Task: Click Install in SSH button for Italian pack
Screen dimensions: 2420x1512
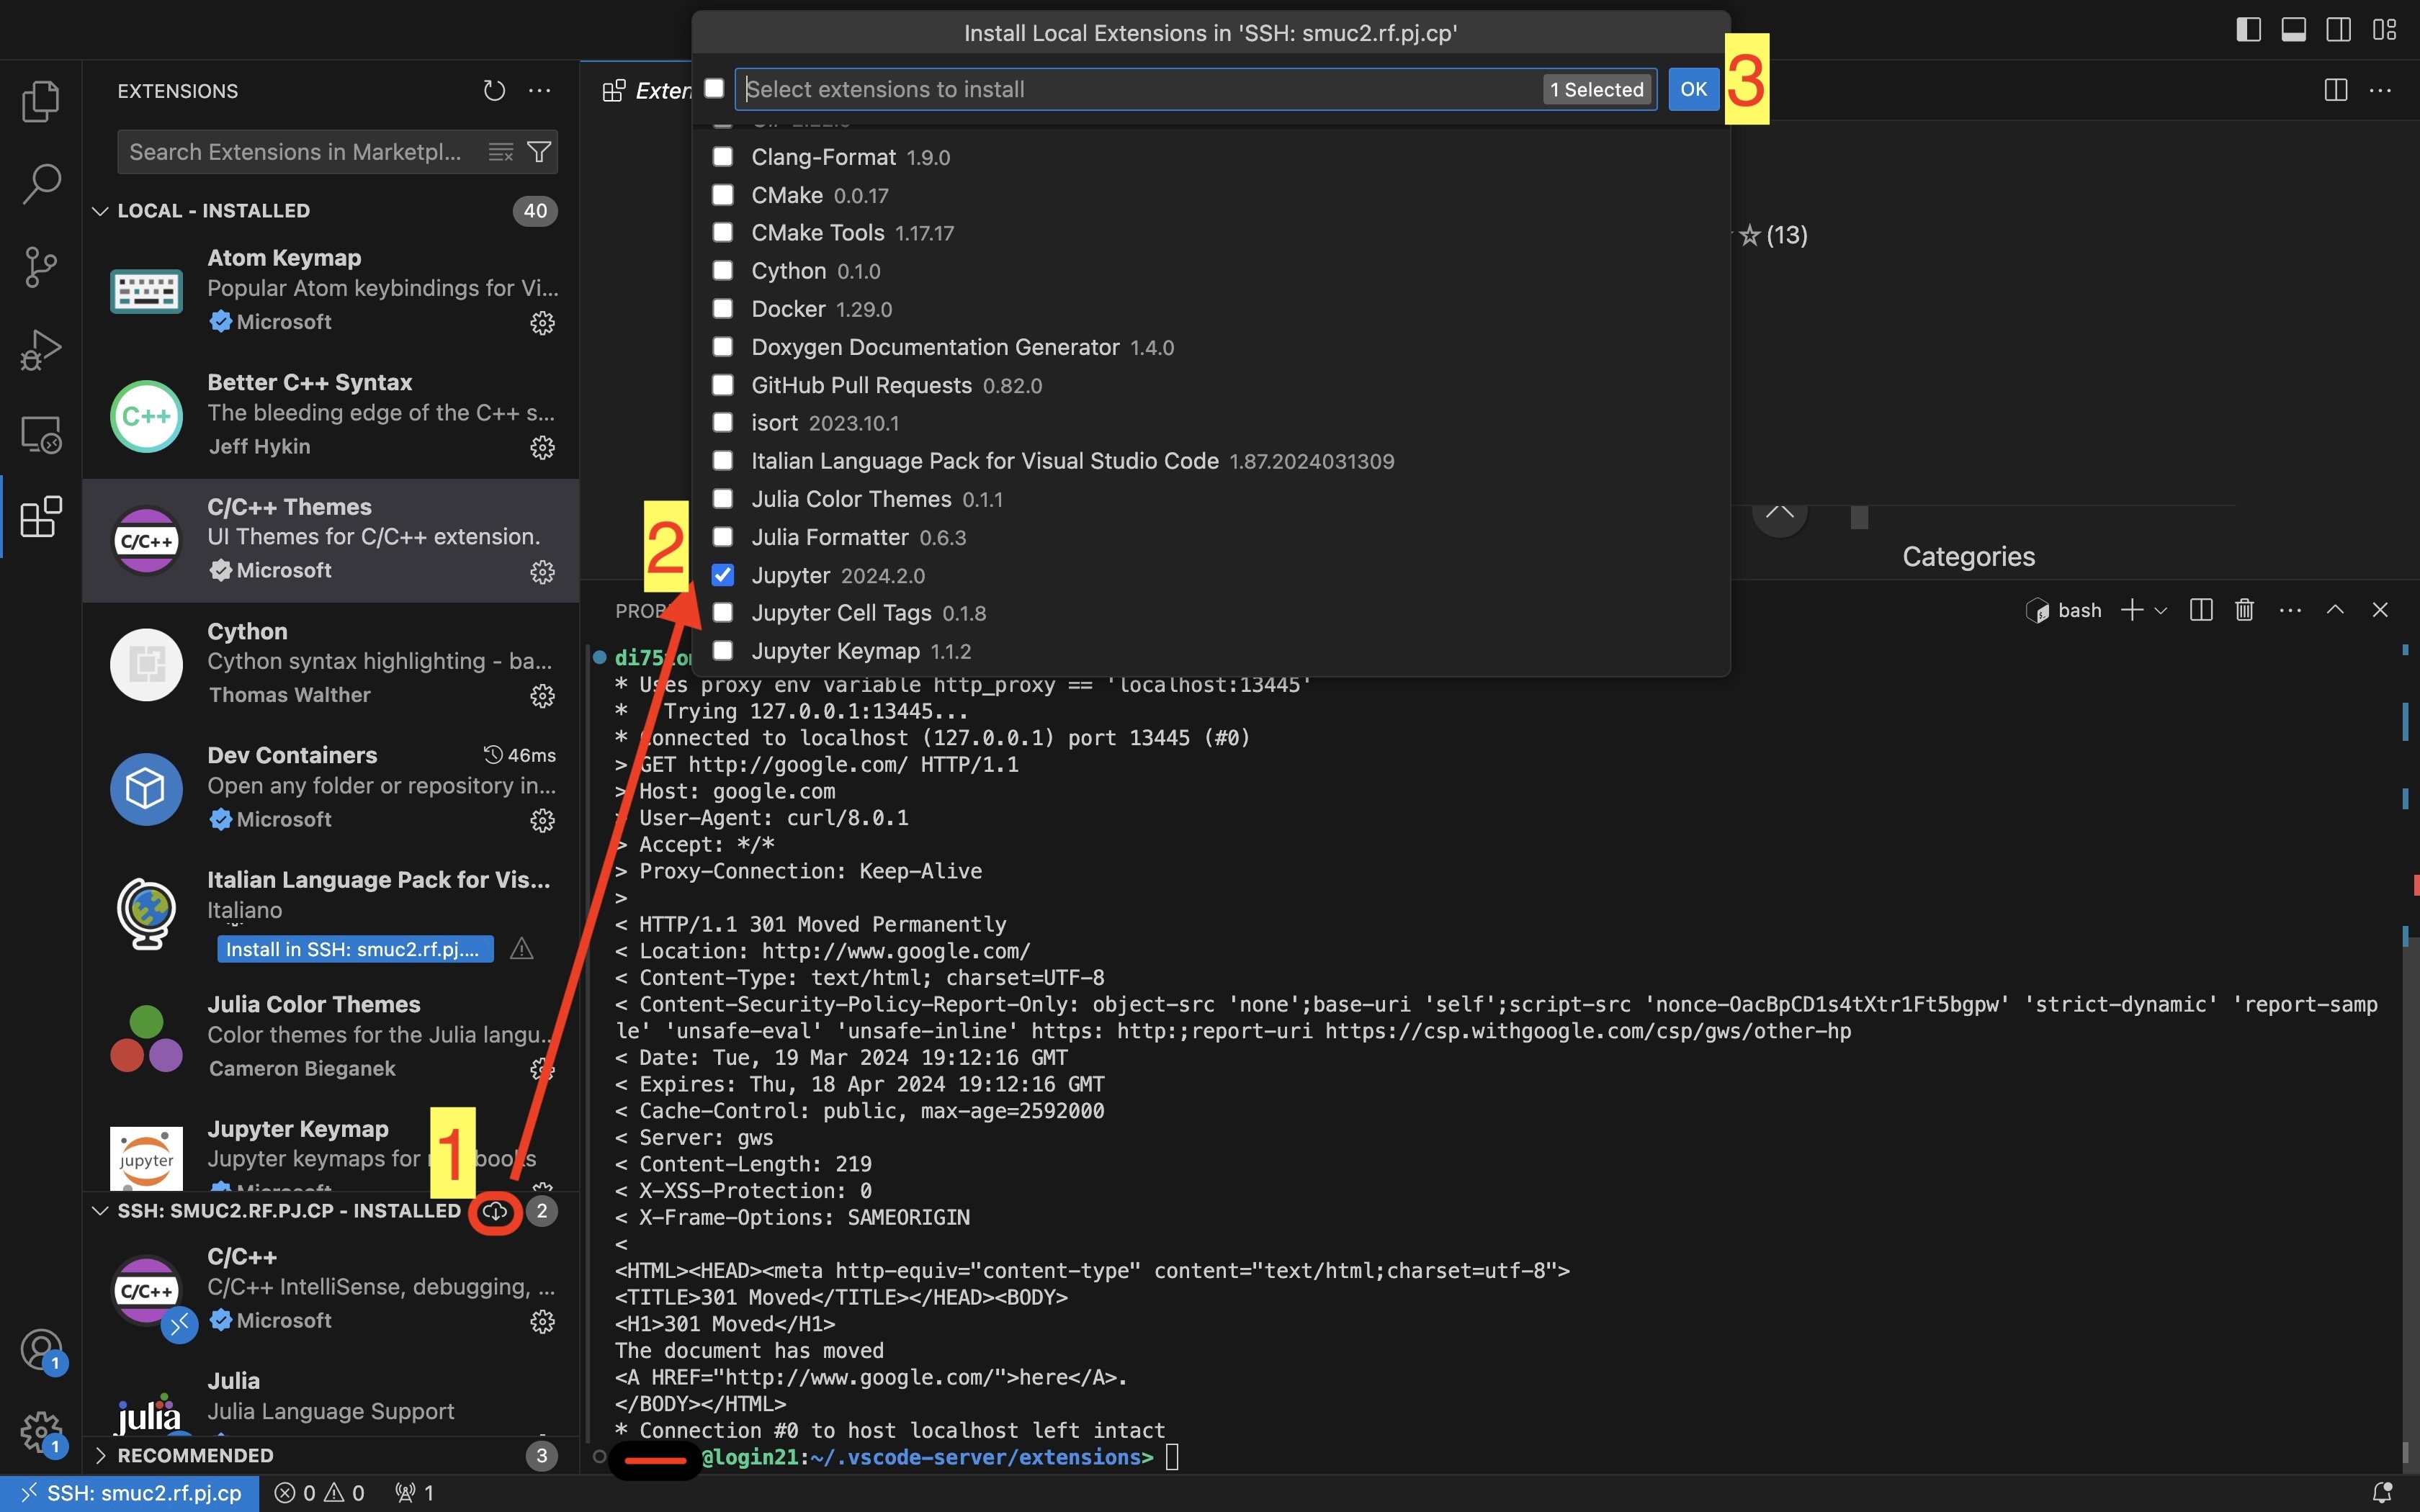Action: pyautogui.click(x=355, y=949)
